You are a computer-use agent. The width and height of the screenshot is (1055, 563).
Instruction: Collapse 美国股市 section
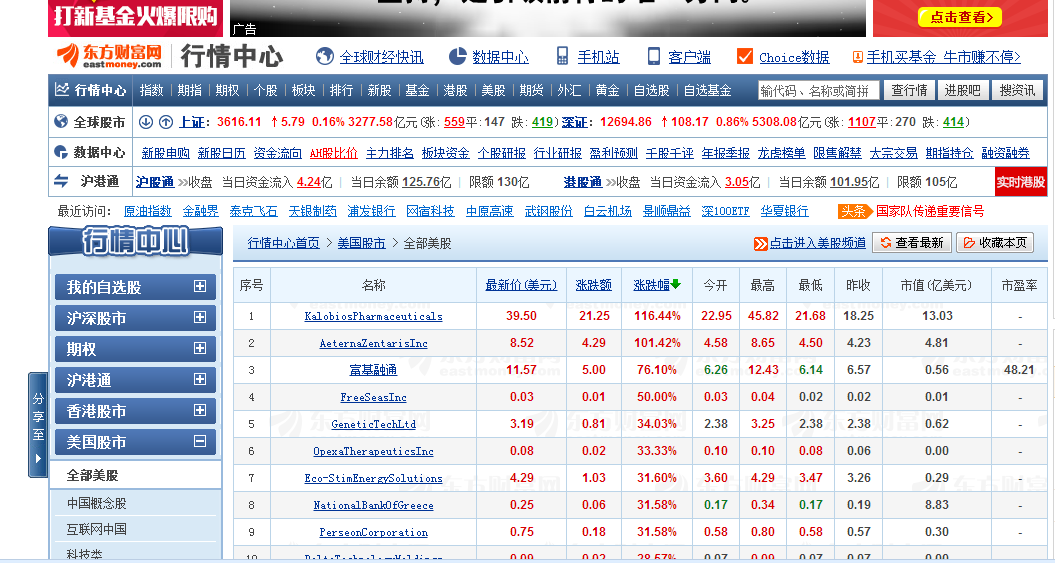click(200, 441)
